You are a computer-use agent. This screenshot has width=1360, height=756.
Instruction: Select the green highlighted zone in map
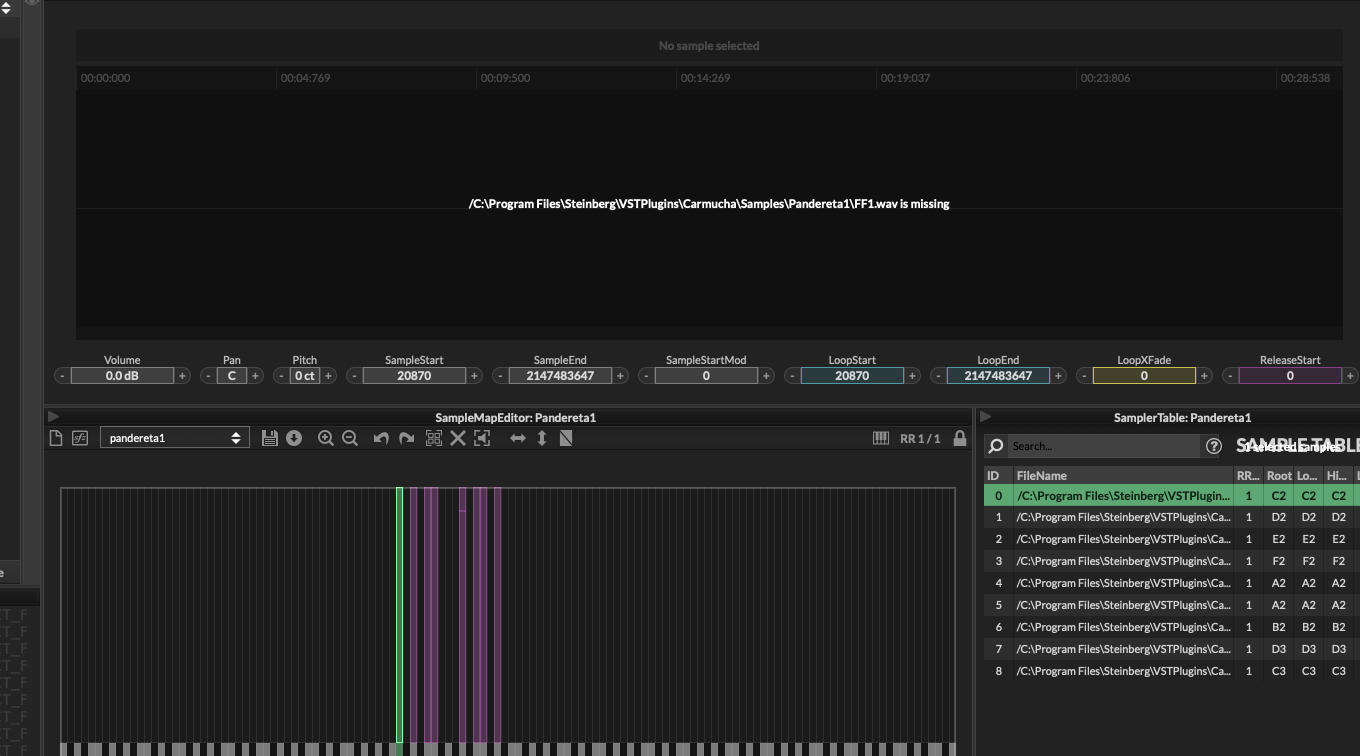tap(400, 615)
